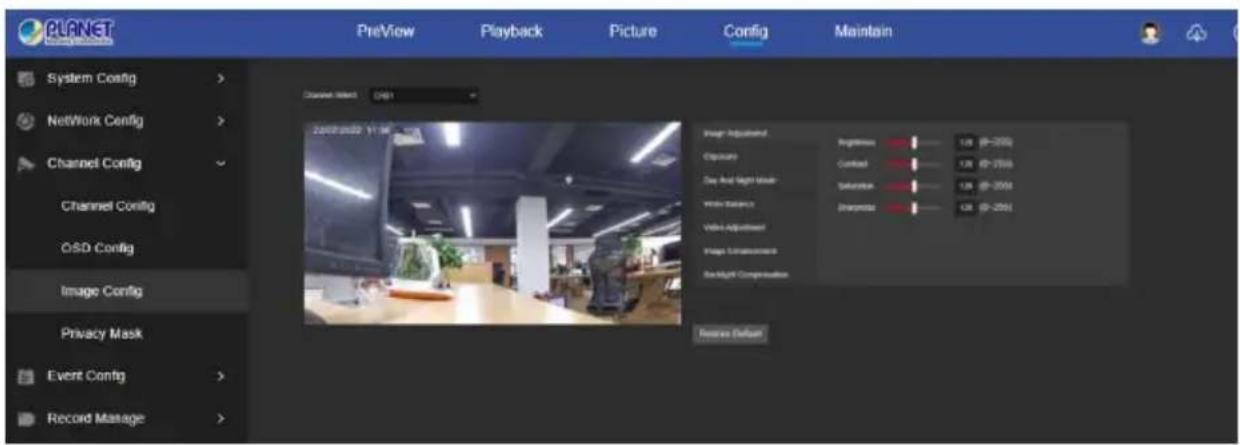The height and width of the screenshot is (445, 1240).
Task: Click the Sharpness value field
Action: coord(965,207)
